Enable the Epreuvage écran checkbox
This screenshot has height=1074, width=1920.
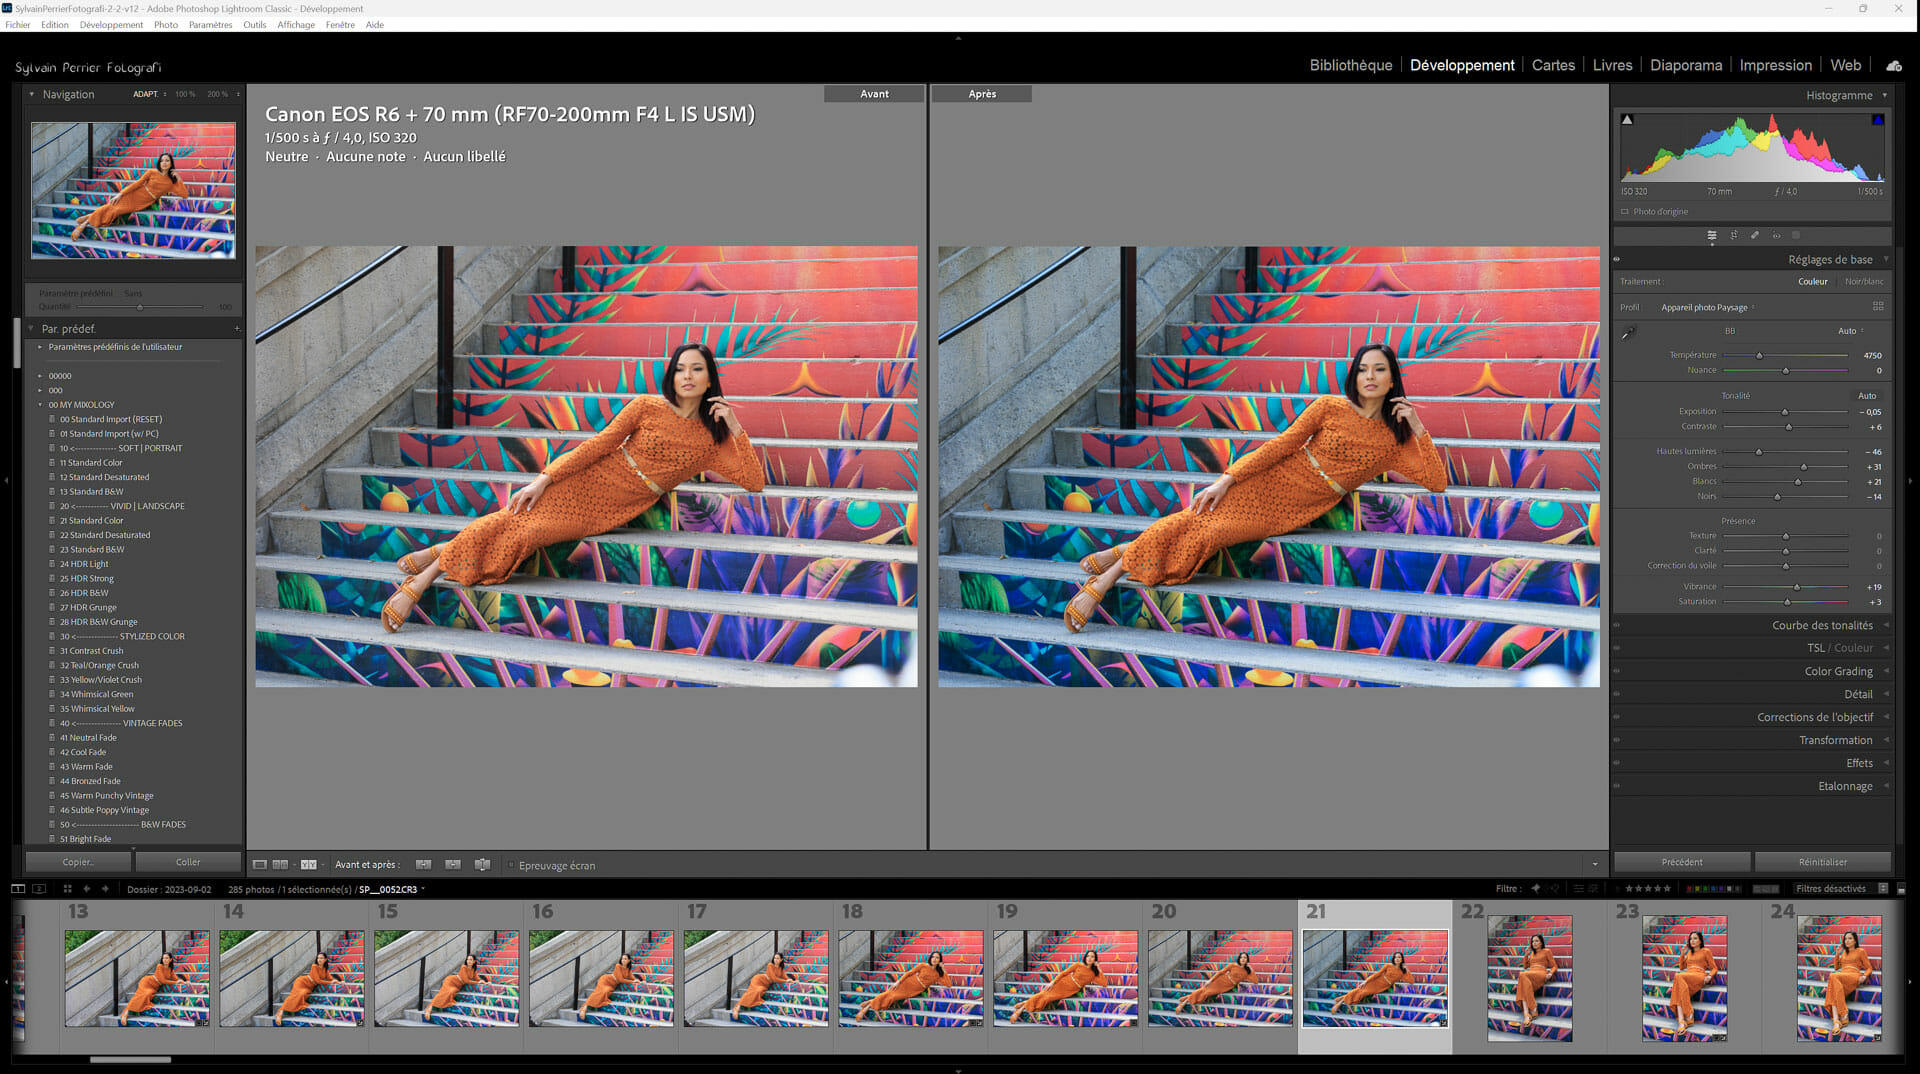pyautogui.click(x=511, y=865)
